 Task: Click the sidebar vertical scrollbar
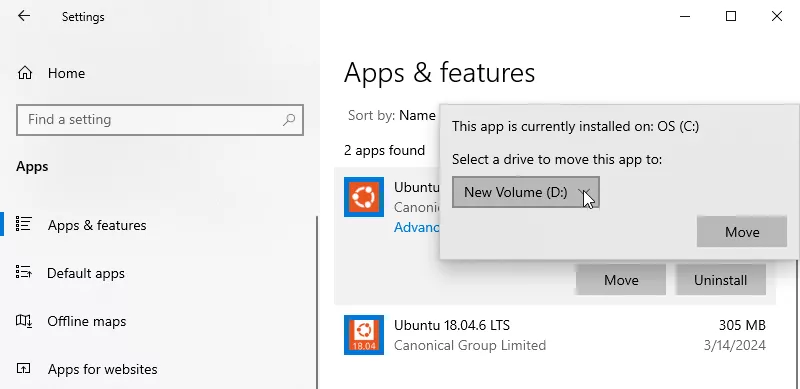(317, 301)
